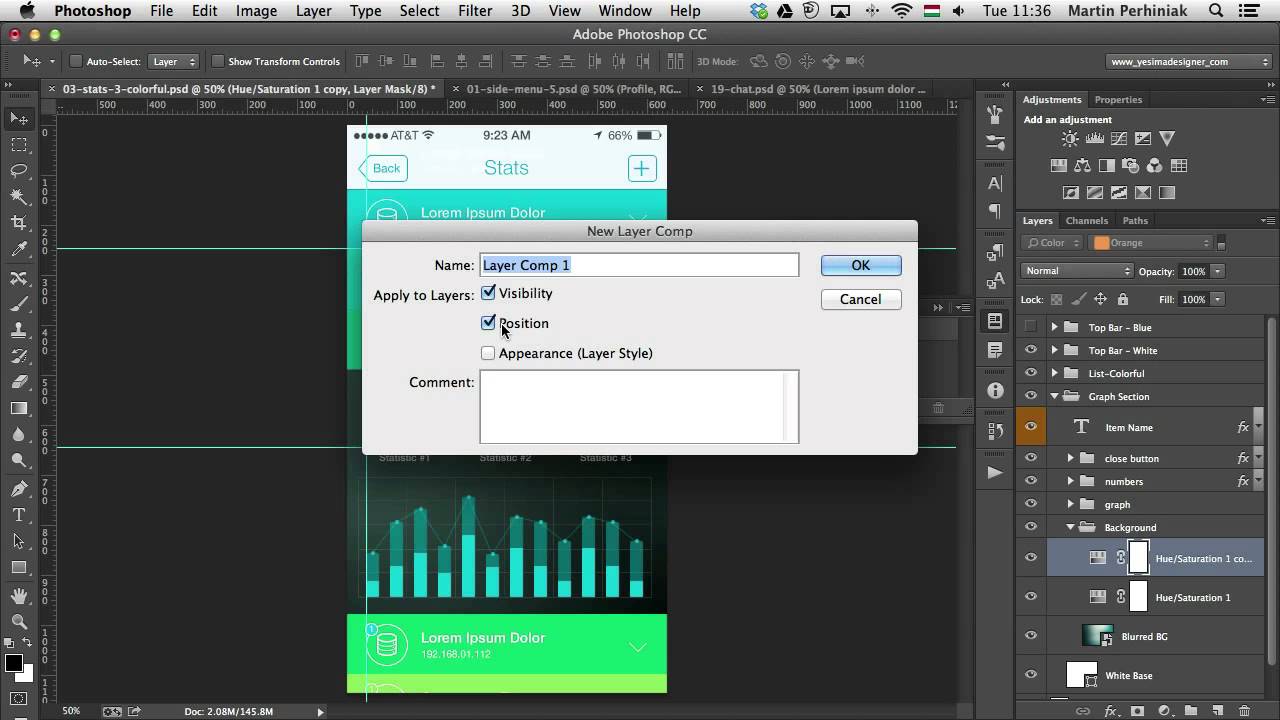
Task: Uncheck the Visibility checkbox
Action: click(x=488, y=293)
